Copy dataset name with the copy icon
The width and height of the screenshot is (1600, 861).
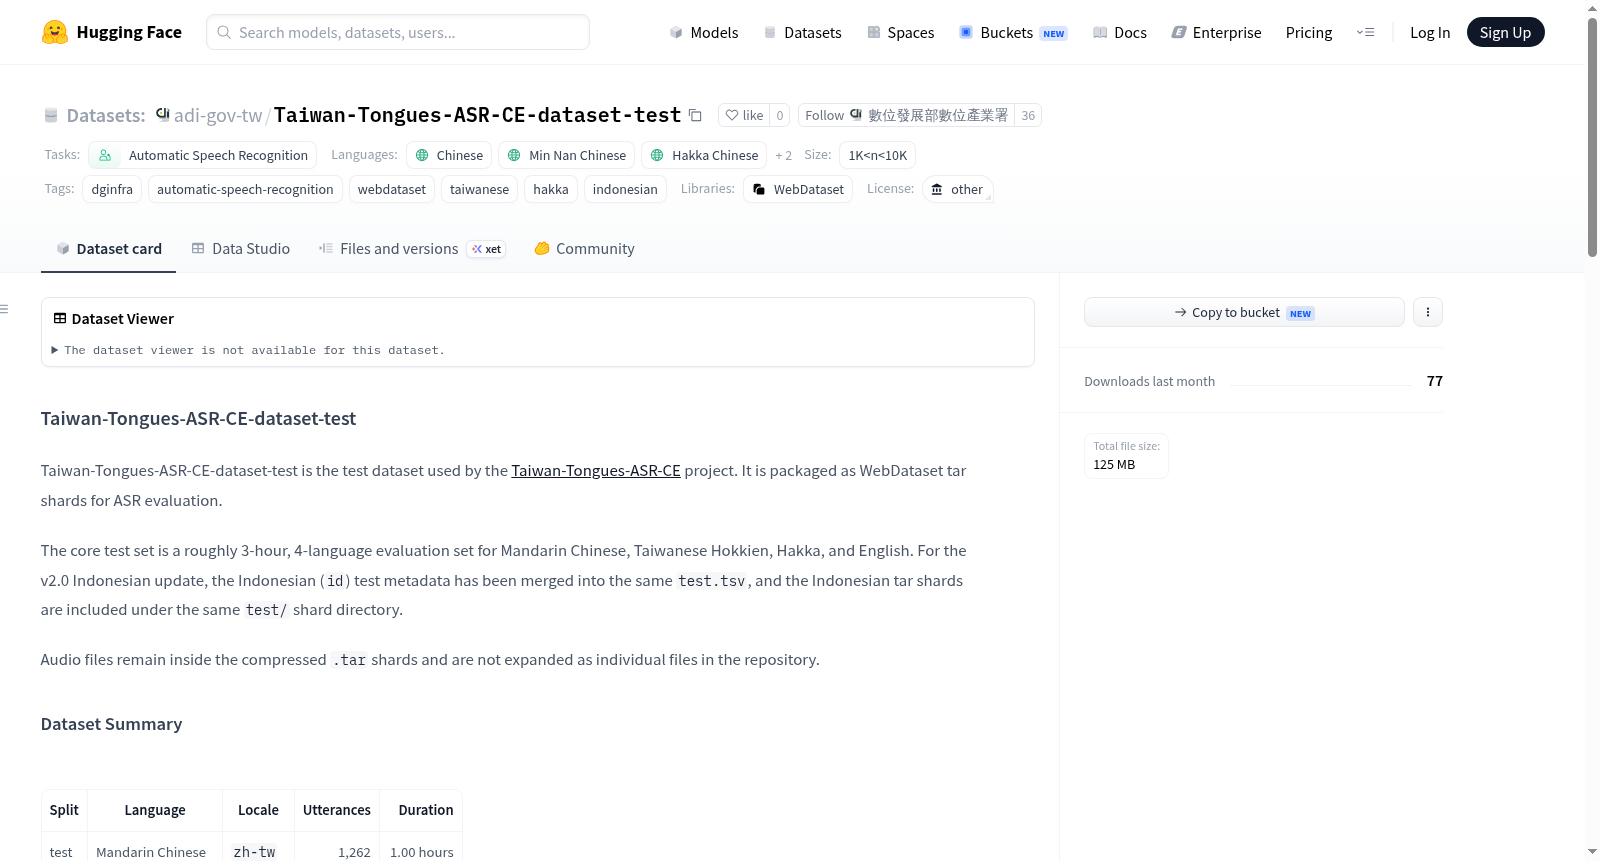pyautogui.click(x=695, y=115)
